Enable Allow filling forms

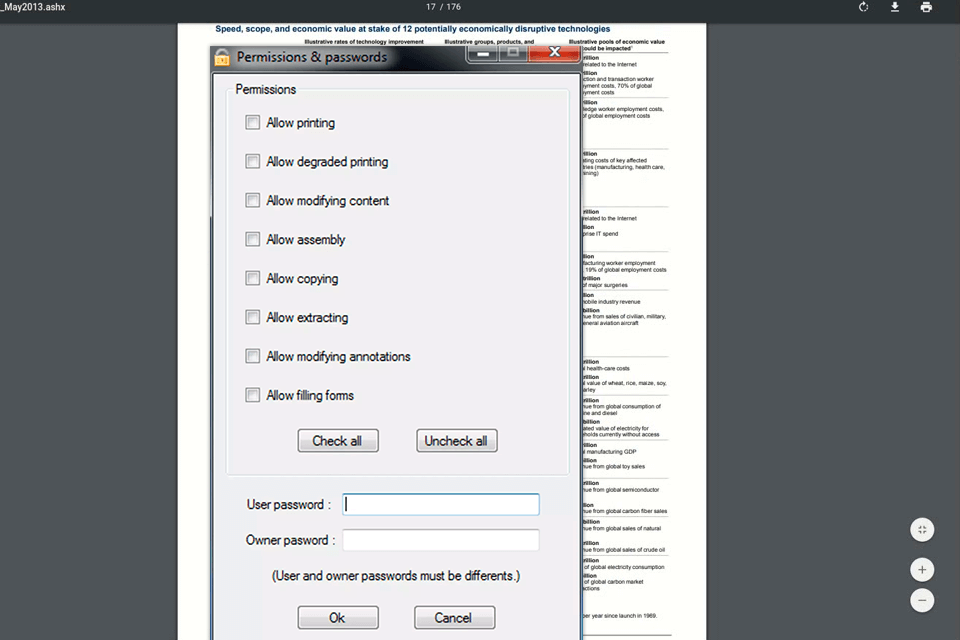252,395
